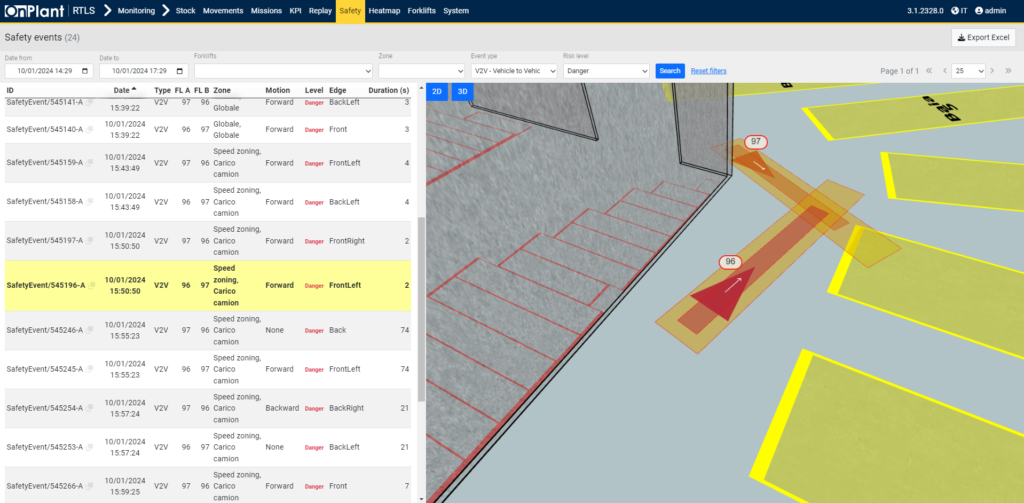Switch the map to 2D view
Image resolution: width=1024 pixels, height=503 pixels.
click(x=437, y=91)
